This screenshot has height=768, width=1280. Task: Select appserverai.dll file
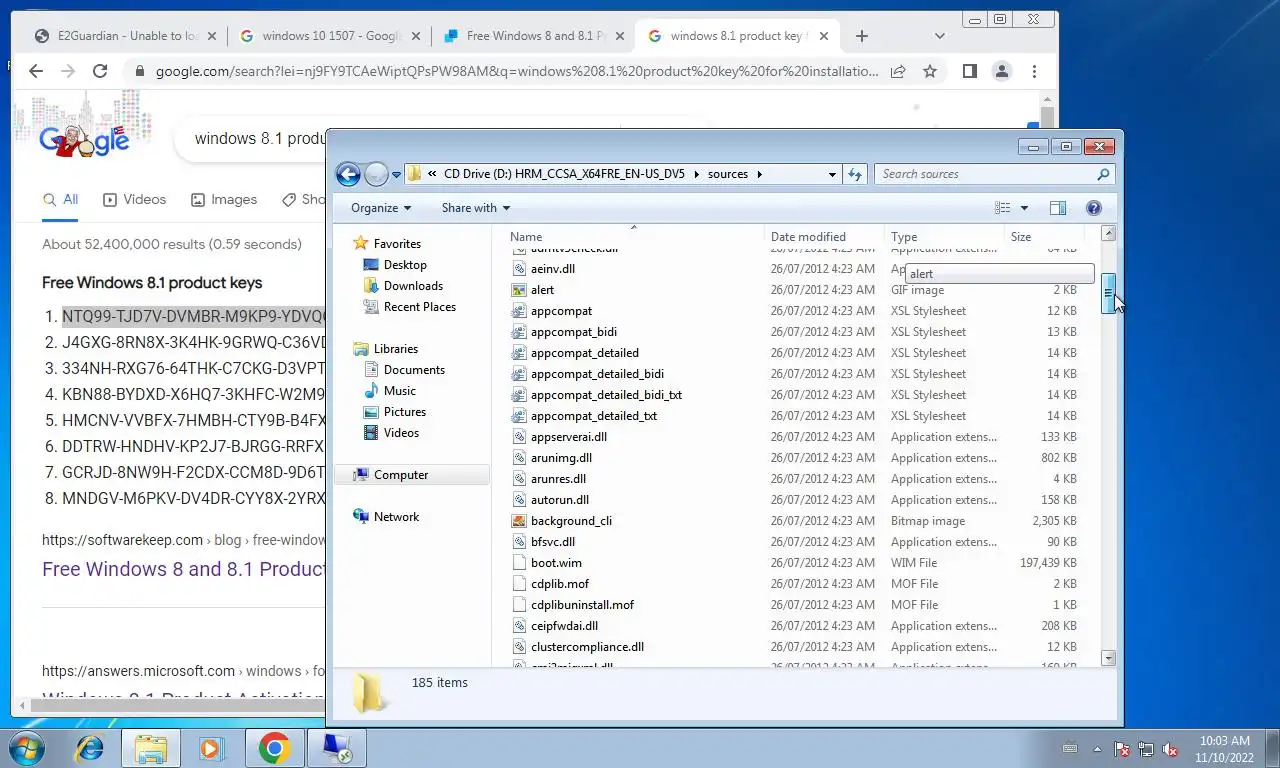569,437
